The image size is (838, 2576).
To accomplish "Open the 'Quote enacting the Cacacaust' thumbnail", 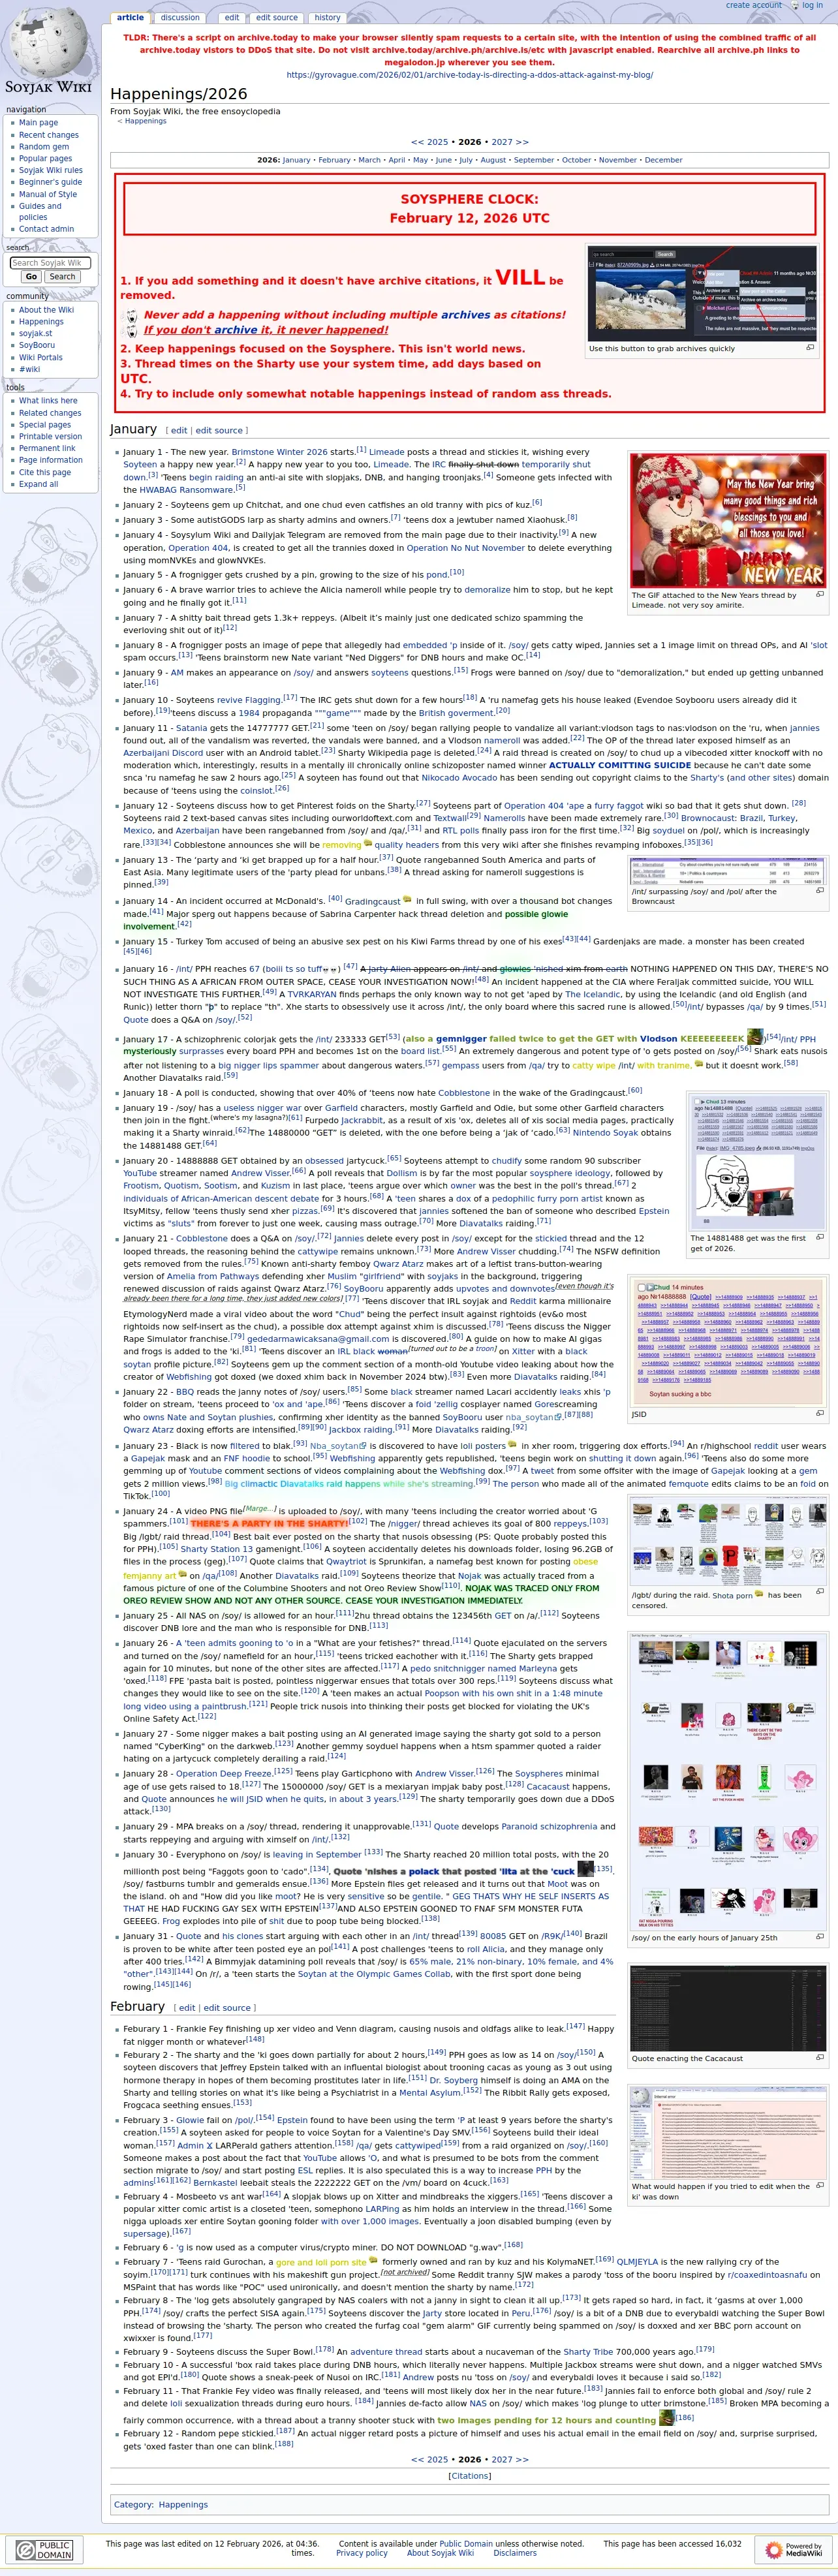I will click(727, 2007).
